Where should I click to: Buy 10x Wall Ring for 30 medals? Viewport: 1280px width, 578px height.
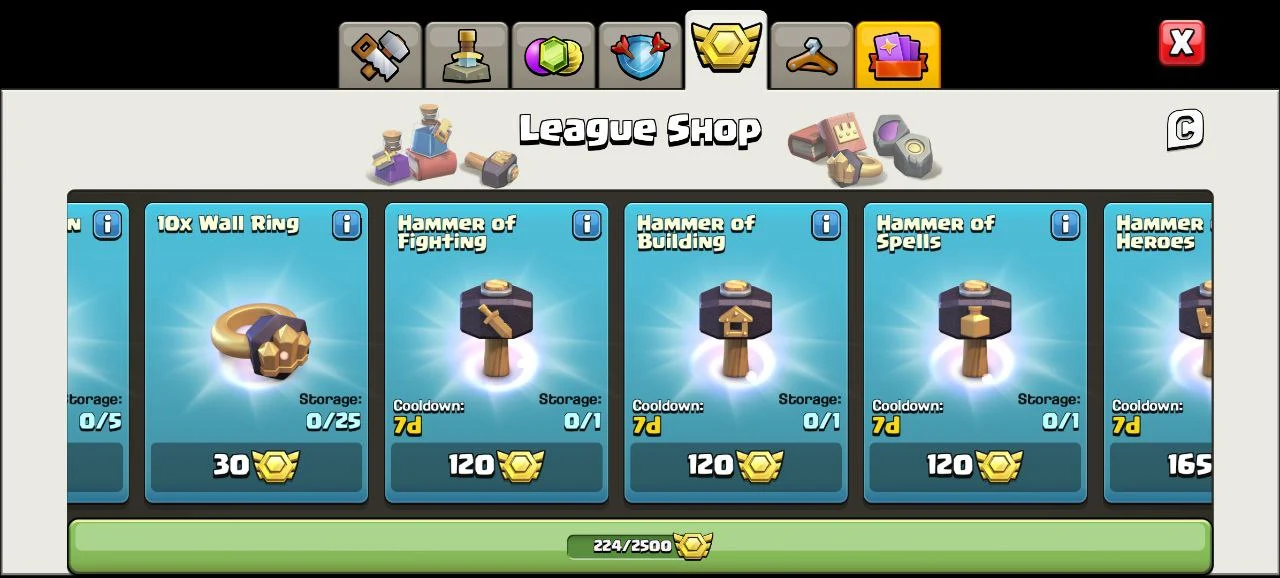coord(257,467)
